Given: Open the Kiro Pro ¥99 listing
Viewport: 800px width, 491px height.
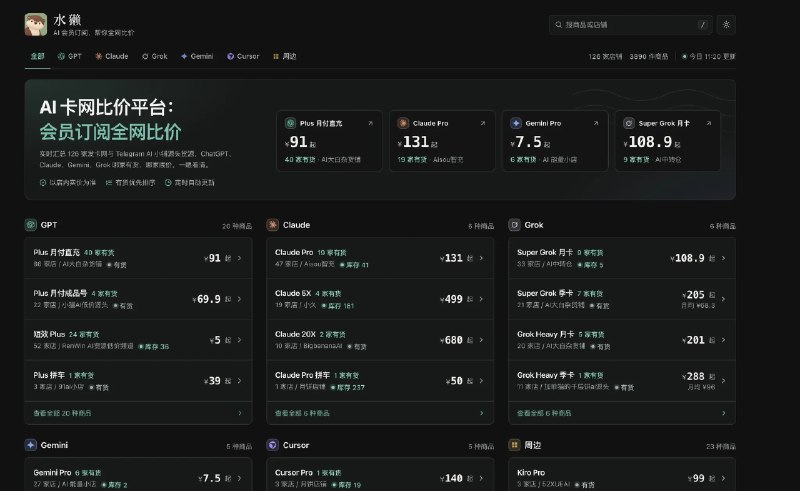Looking at the screenshot, I should coord(622,478).
